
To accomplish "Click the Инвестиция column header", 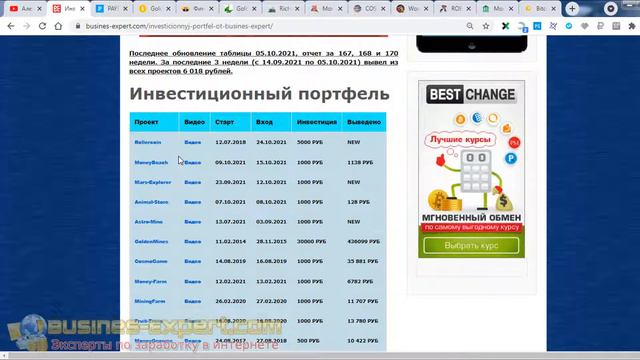I will tap(317, 122).
